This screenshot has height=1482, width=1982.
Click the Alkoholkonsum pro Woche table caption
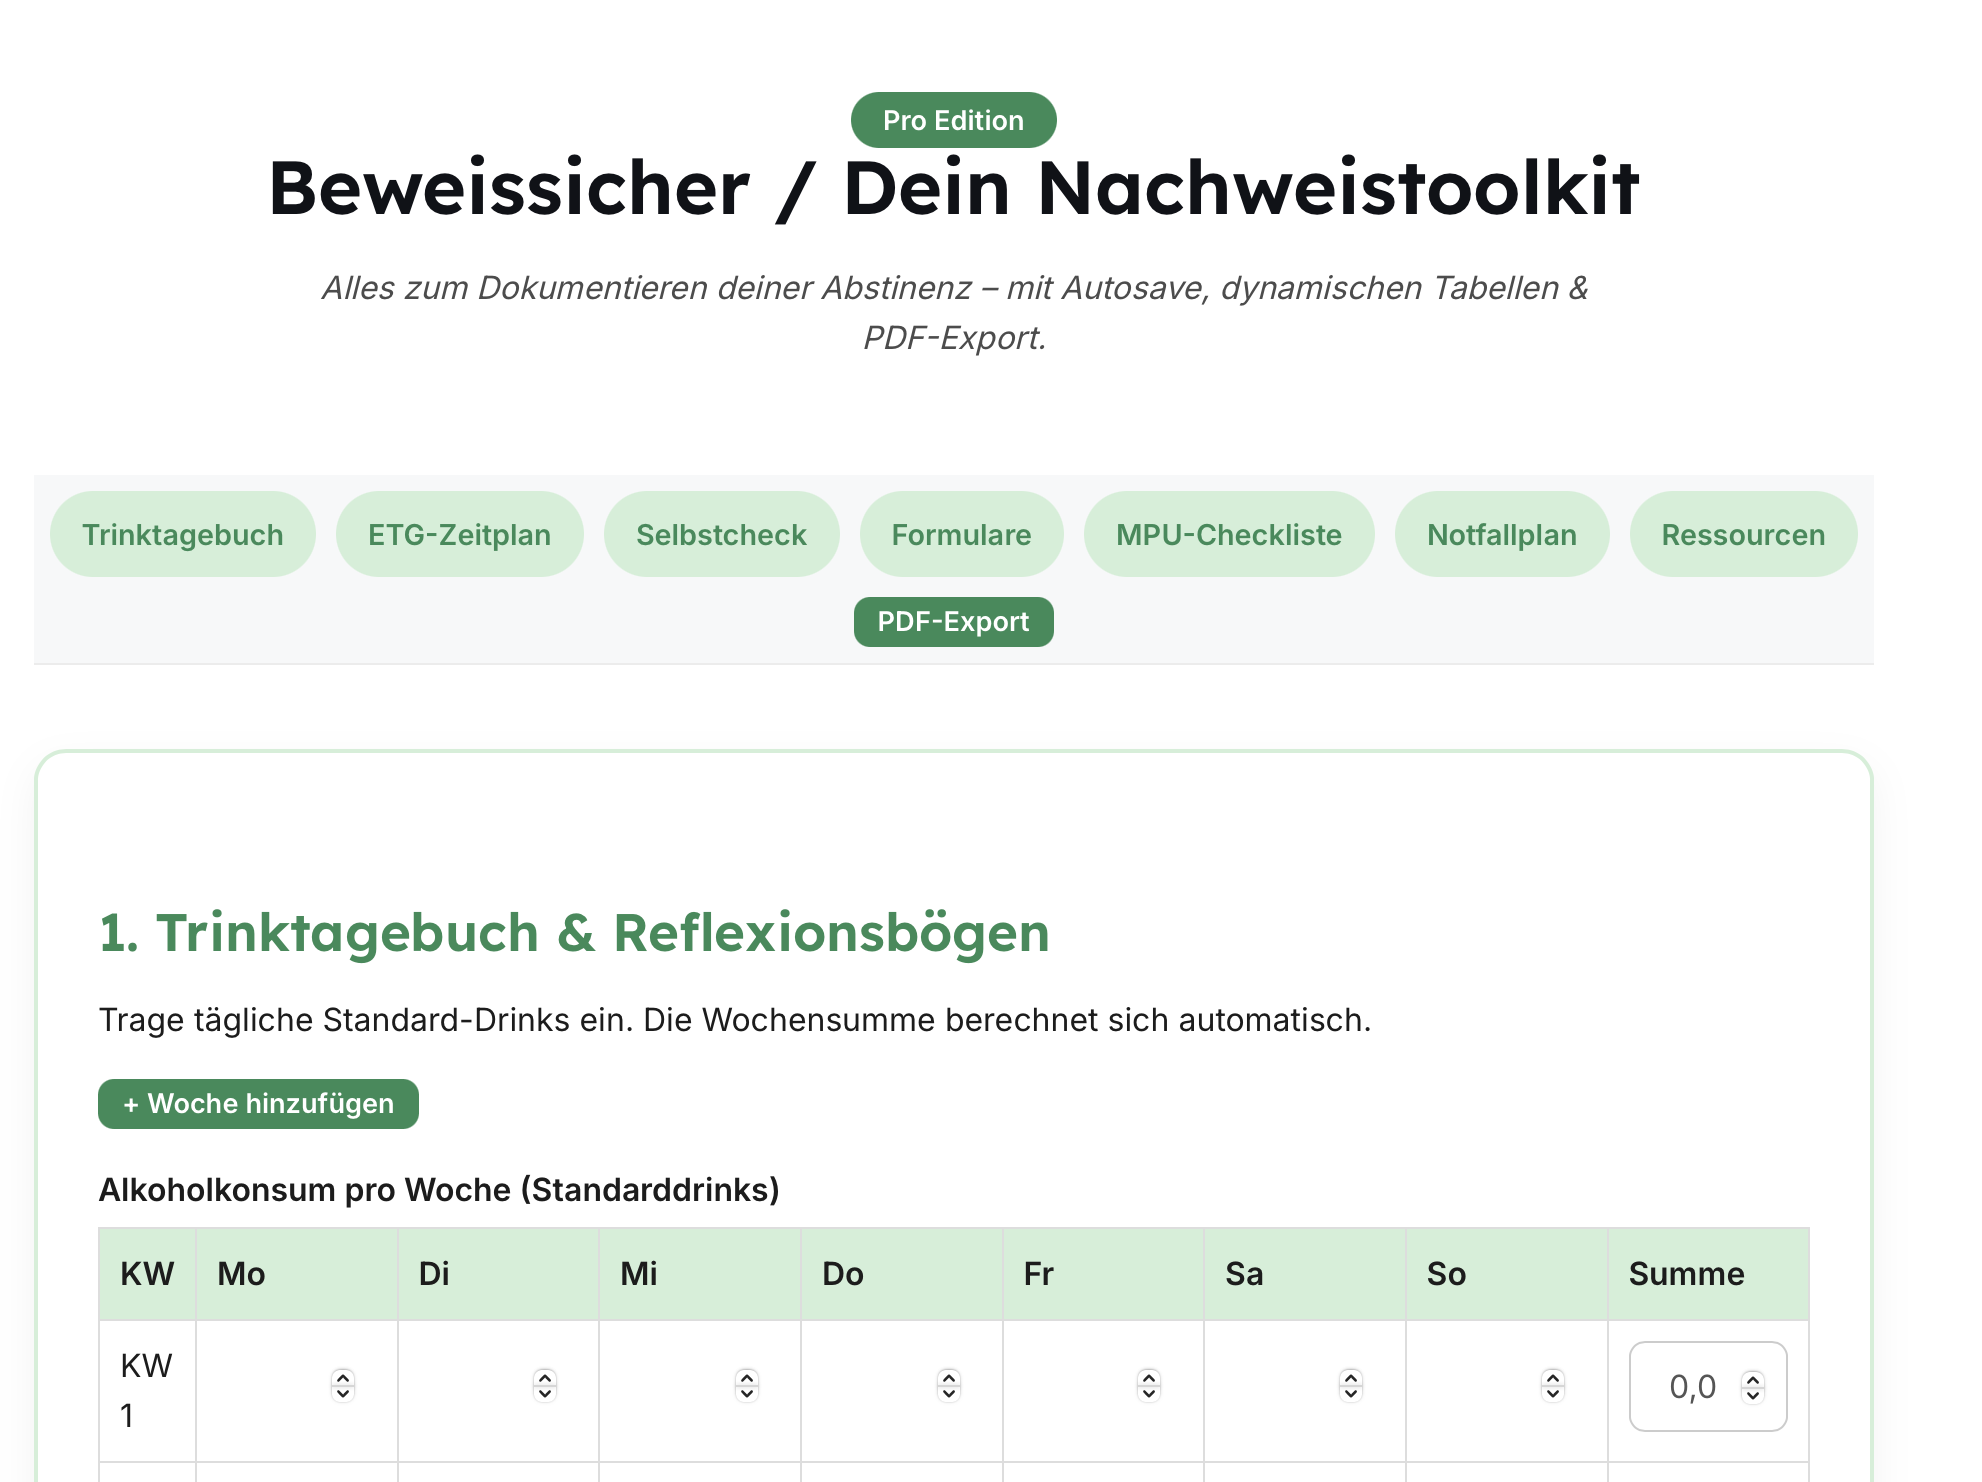point(439,1190)
